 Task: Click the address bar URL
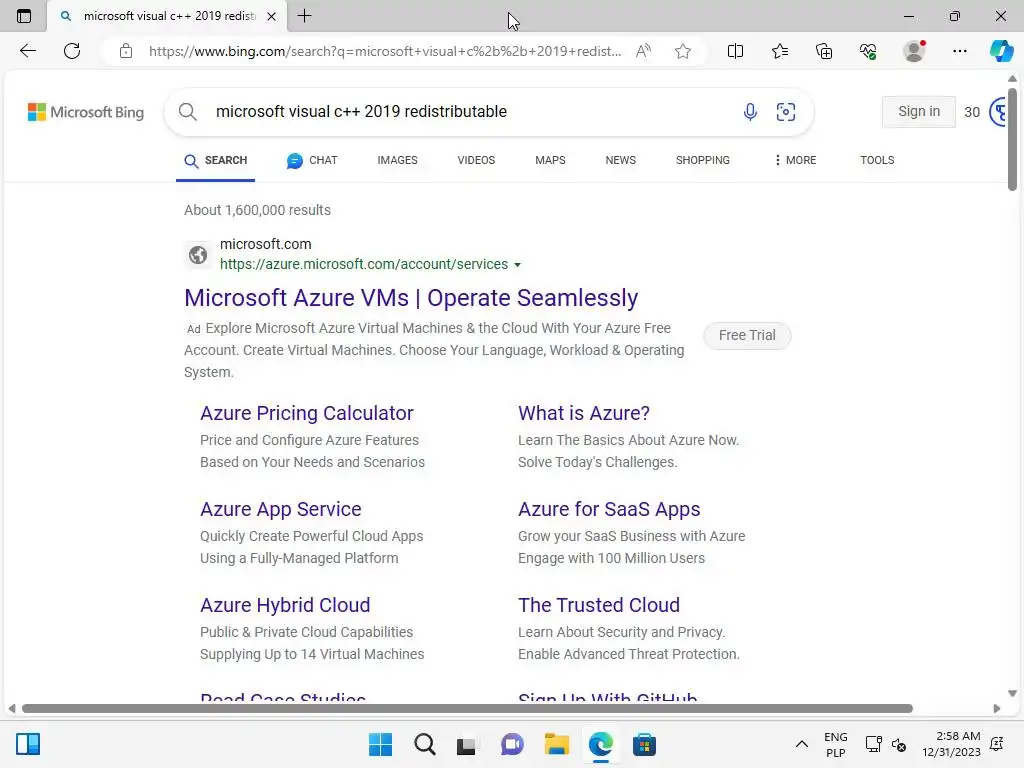coord(385,51)
